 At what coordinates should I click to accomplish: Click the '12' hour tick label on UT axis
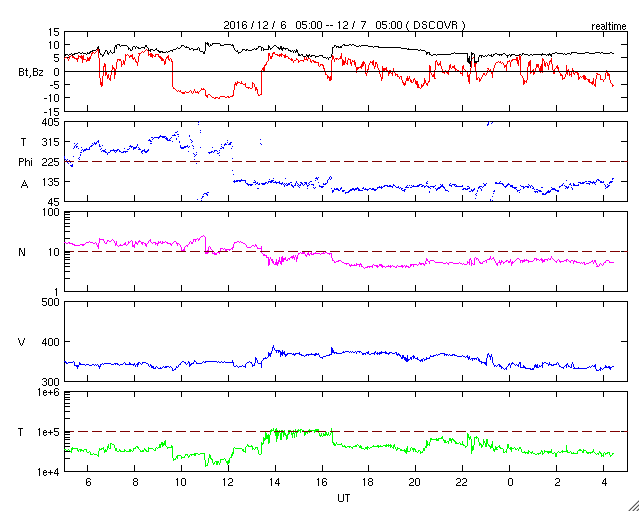[x=228, y=482]
